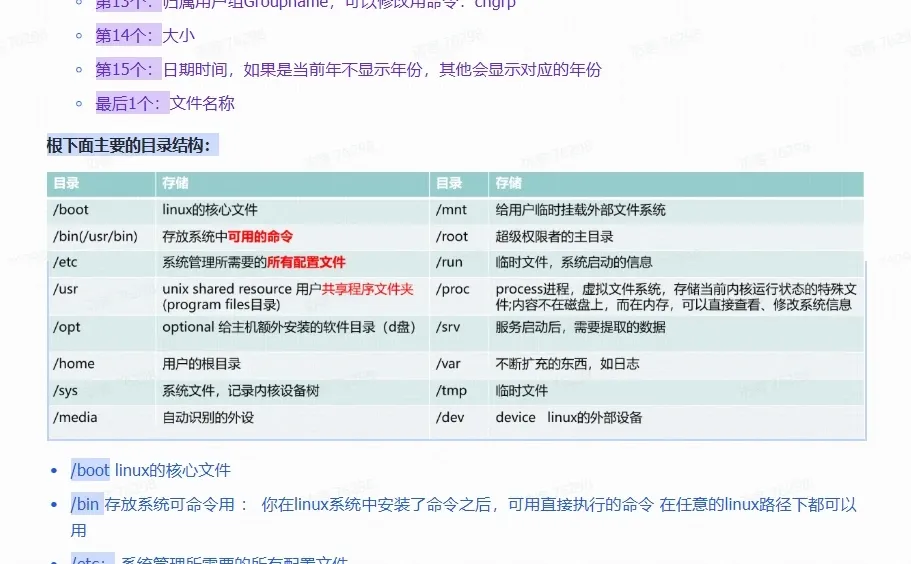
Task: Click the '/opt' table cell
Action: click(101, 333)
